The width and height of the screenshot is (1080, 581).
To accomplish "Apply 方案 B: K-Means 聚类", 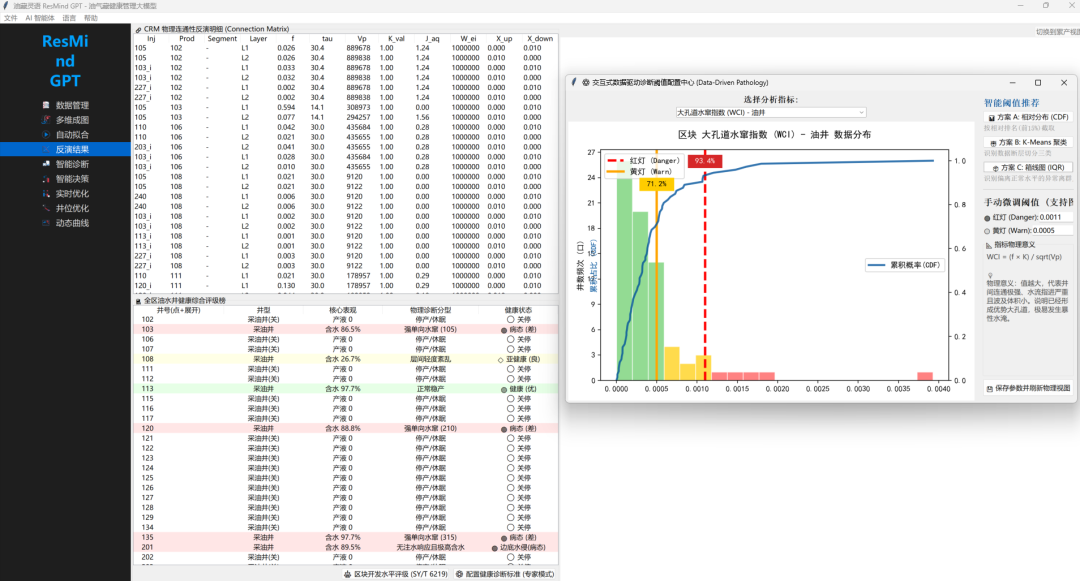I will [1028, 142].
